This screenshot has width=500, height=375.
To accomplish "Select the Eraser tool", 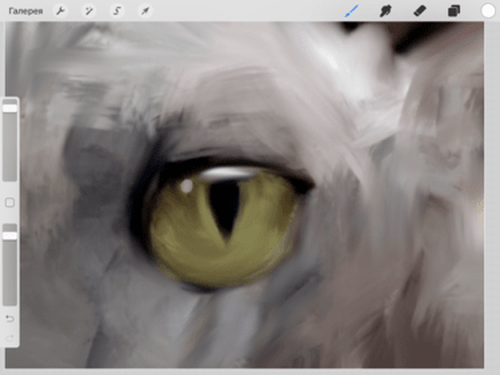I will [x=420, y=11].
